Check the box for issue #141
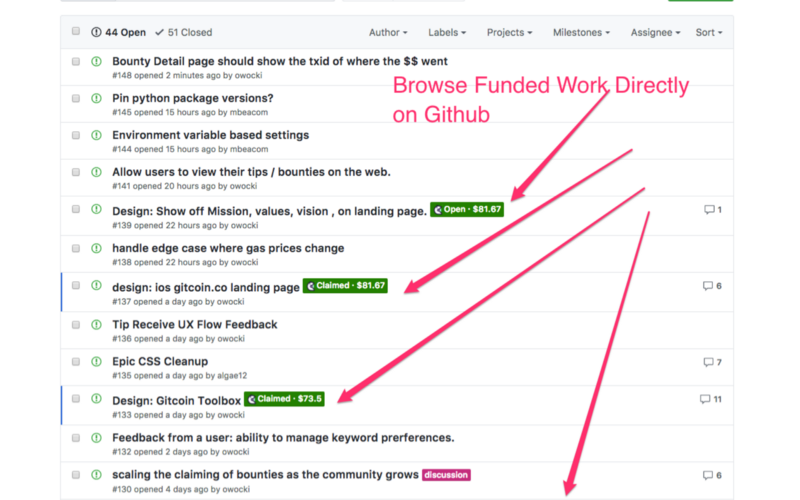The image size is (800, 500). click(76, 172)
